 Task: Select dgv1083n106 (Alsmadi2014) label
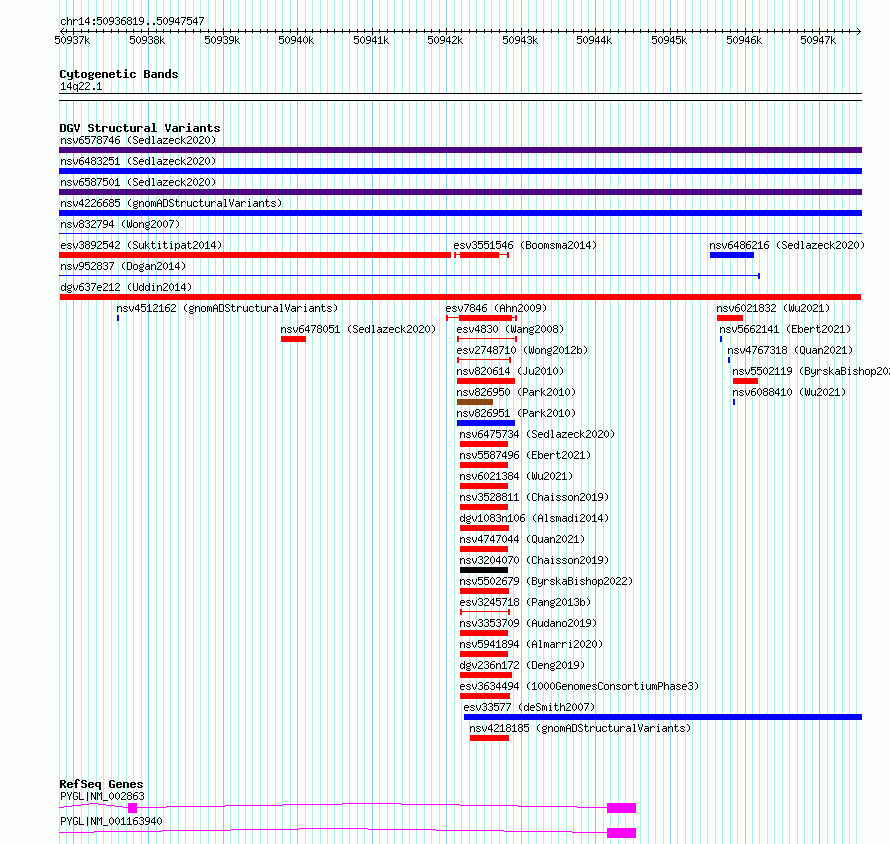point(534,518)
